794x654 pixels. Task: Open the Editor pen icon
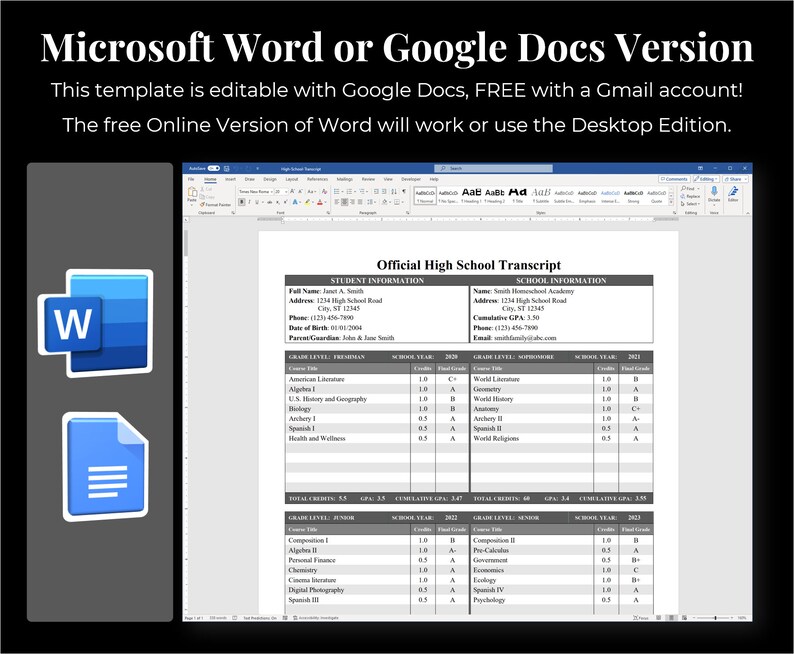[733, 191]
